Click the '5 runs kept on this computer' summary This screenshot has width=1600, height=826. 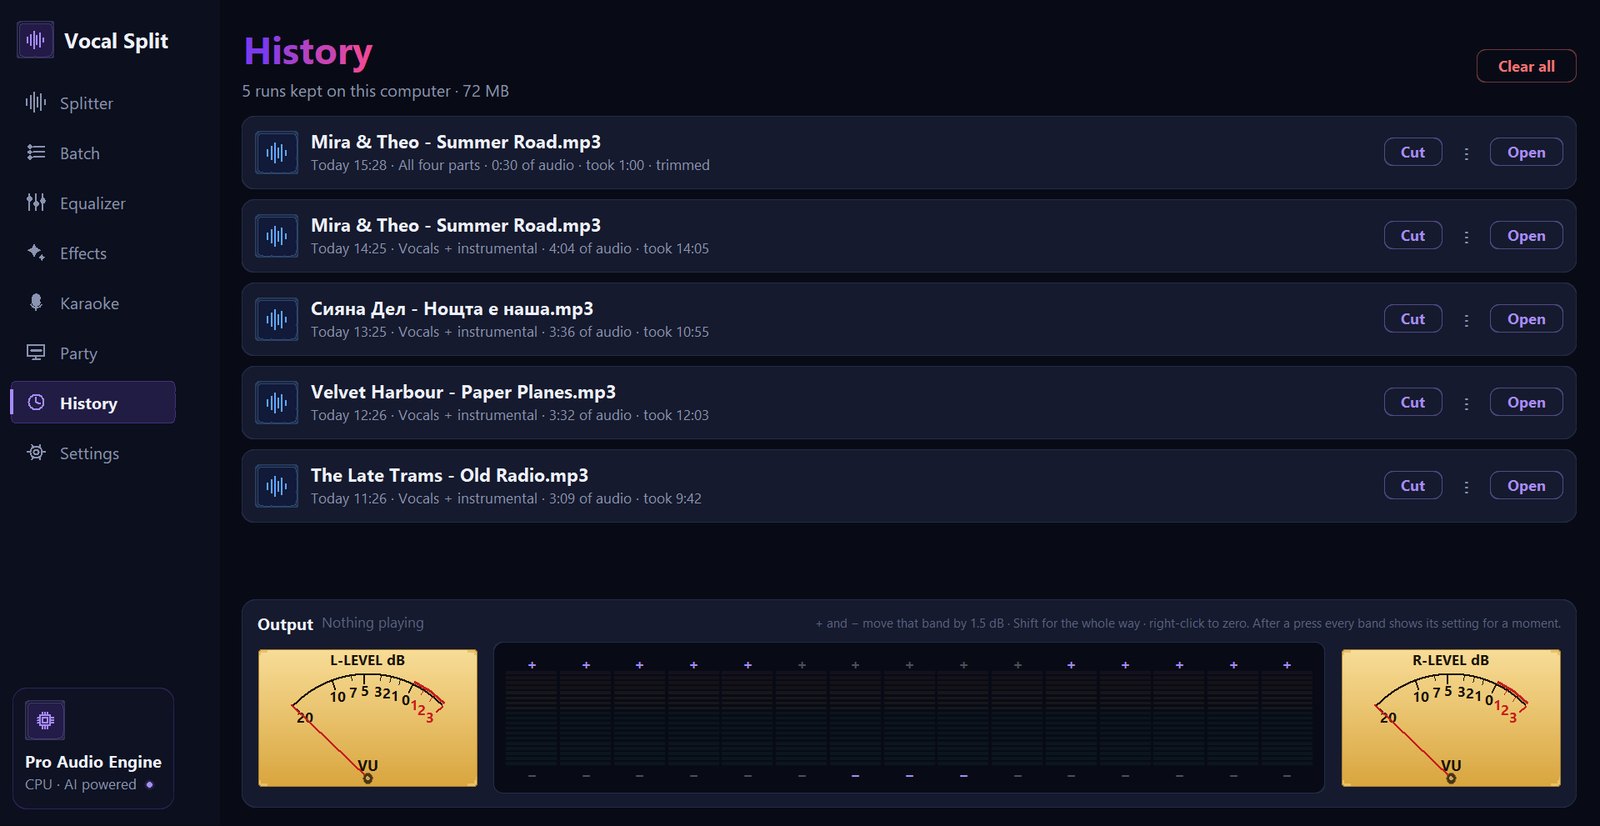(375, 91)
